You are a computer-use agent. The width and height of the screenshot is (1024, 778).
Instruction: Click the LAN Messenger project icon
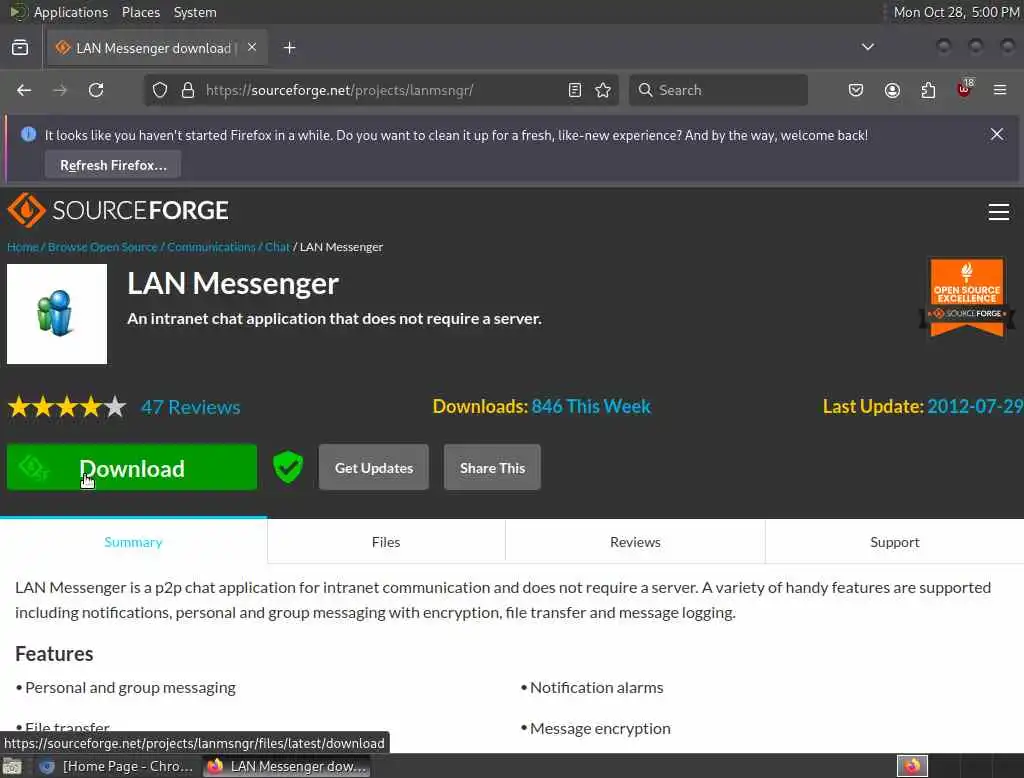point(57,314)
